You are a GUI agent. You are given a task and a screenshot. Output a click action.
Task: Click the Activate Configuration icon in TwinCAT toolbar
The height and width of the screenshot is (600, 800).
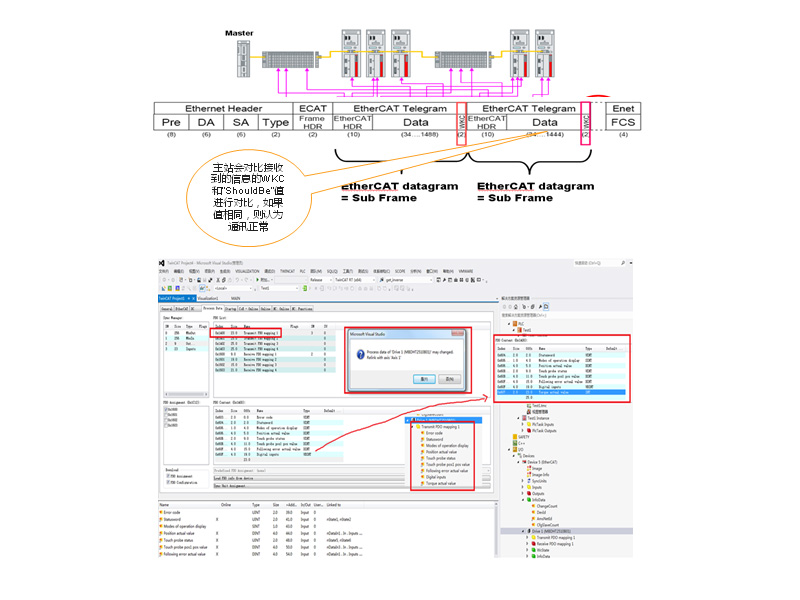point(164,288)
